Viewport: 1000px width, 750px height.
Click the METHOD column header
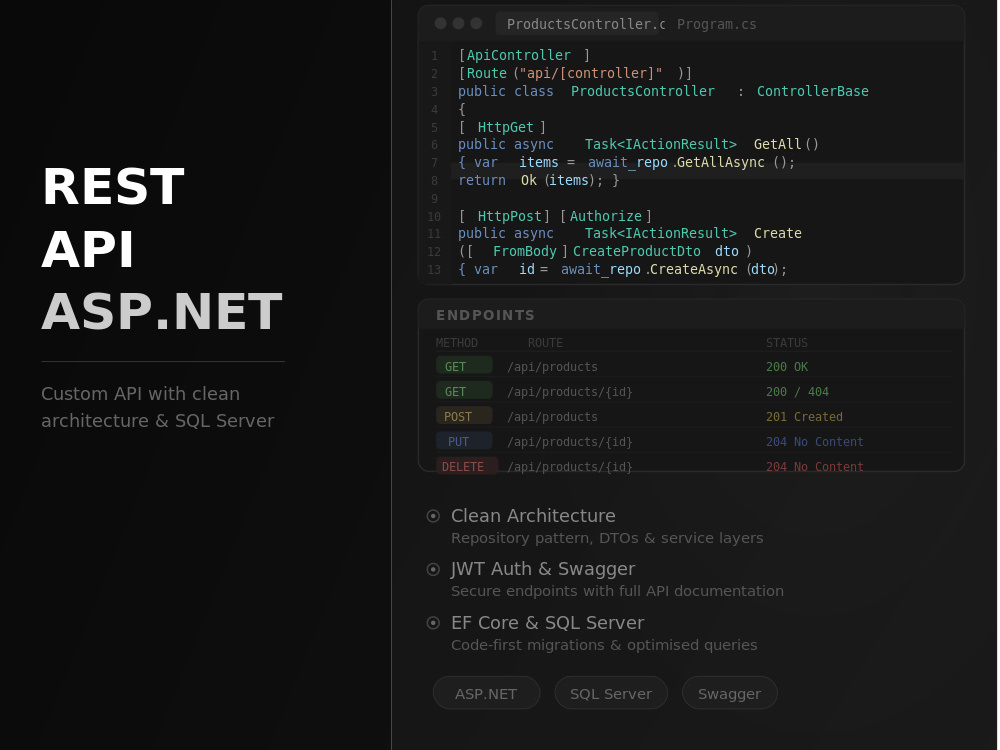457,342
